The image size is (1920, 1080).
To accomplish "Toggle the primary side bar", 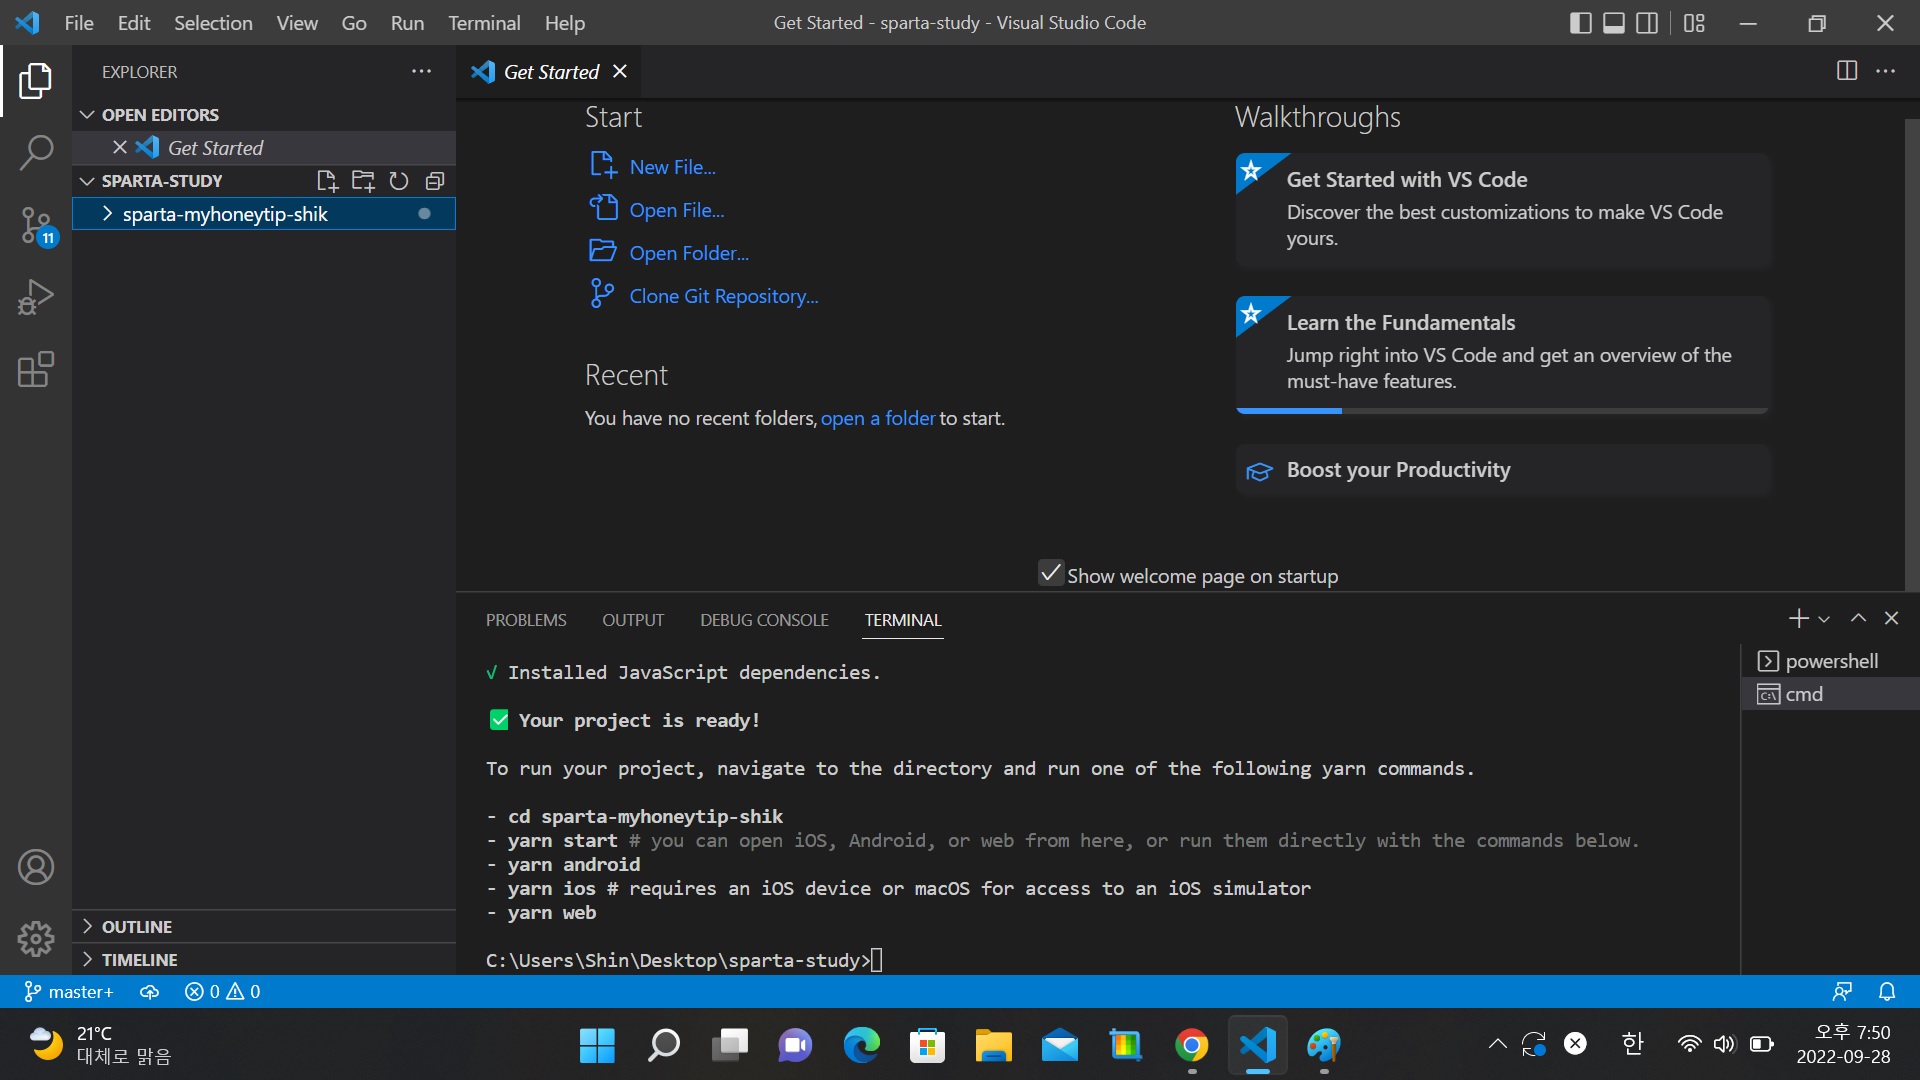I will click(1581, 22).
